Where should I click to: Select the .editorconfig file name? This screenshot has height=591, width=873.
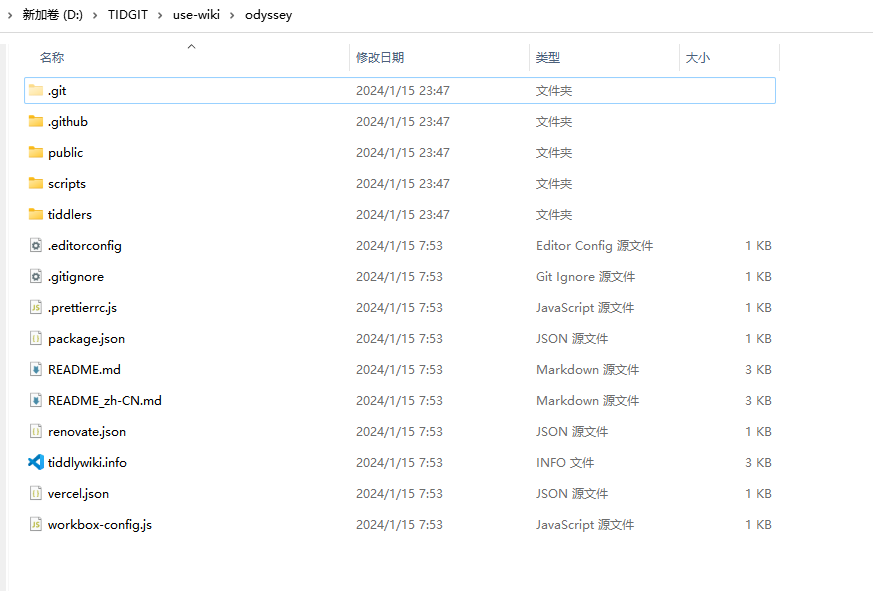[x=85, y=245]
